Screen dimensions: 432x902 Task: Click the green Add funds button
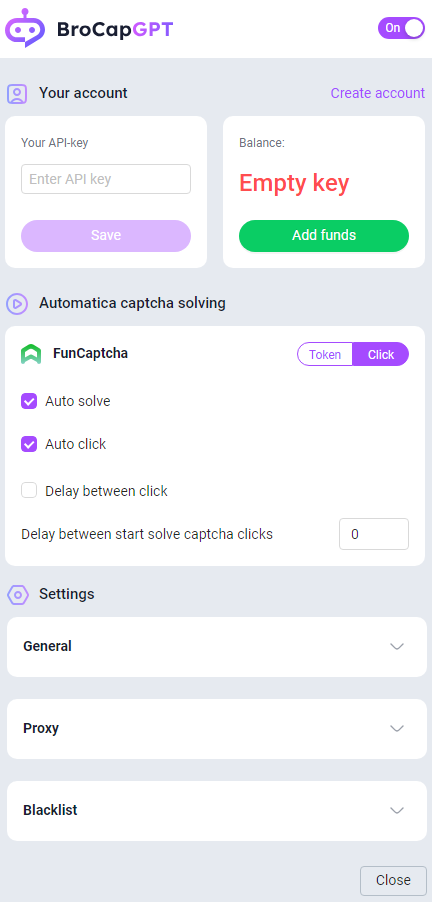[324, 236]
